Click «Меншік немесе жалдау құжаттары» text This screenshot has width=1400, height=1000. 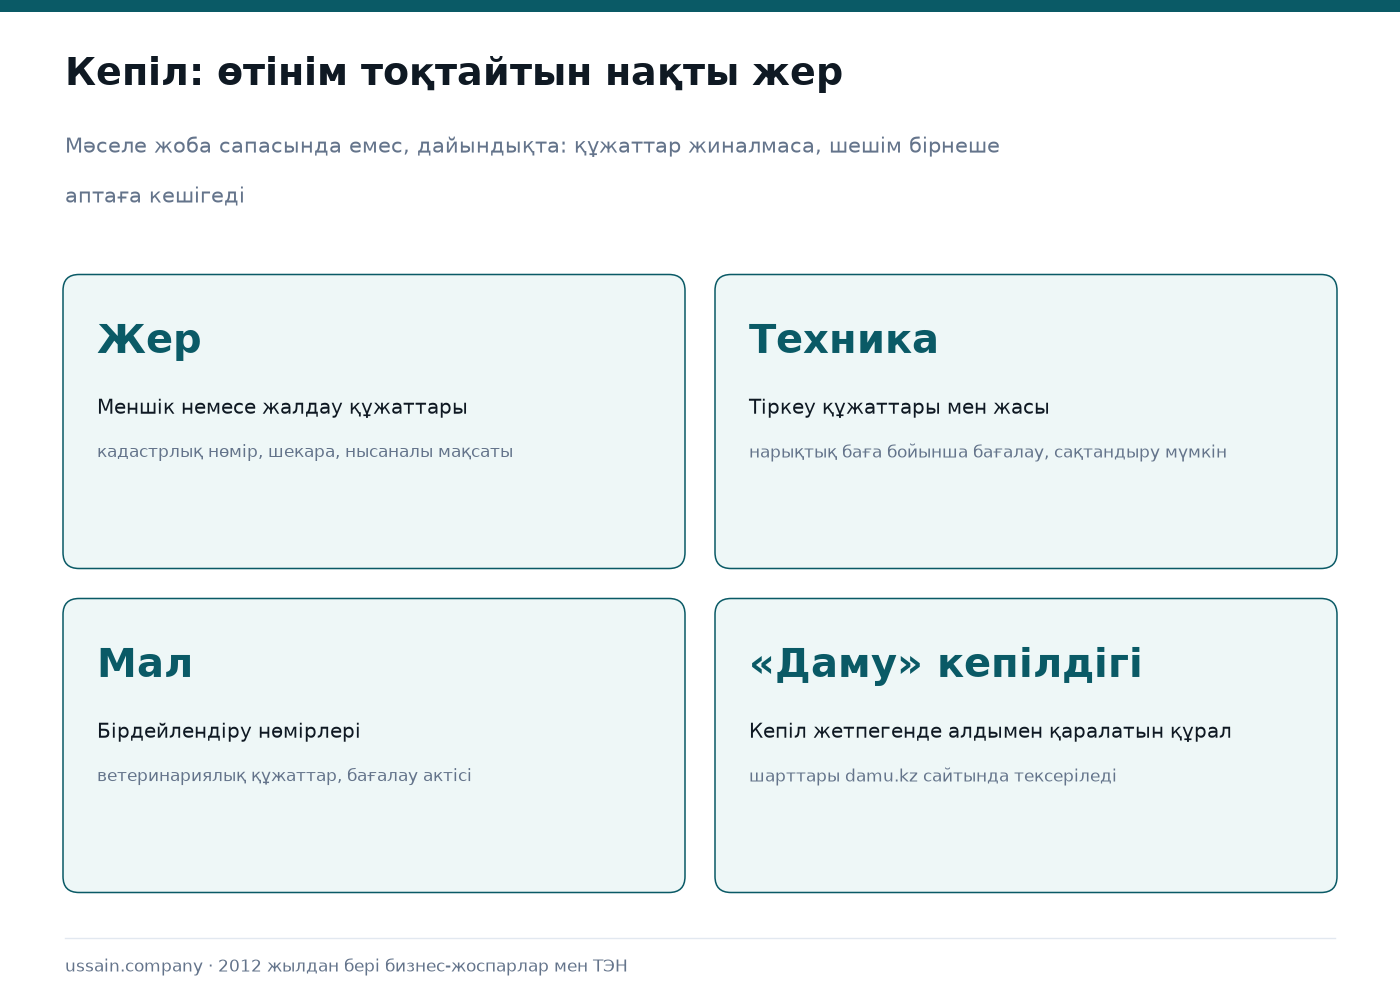pyautogui.click(x=282, y=407)
